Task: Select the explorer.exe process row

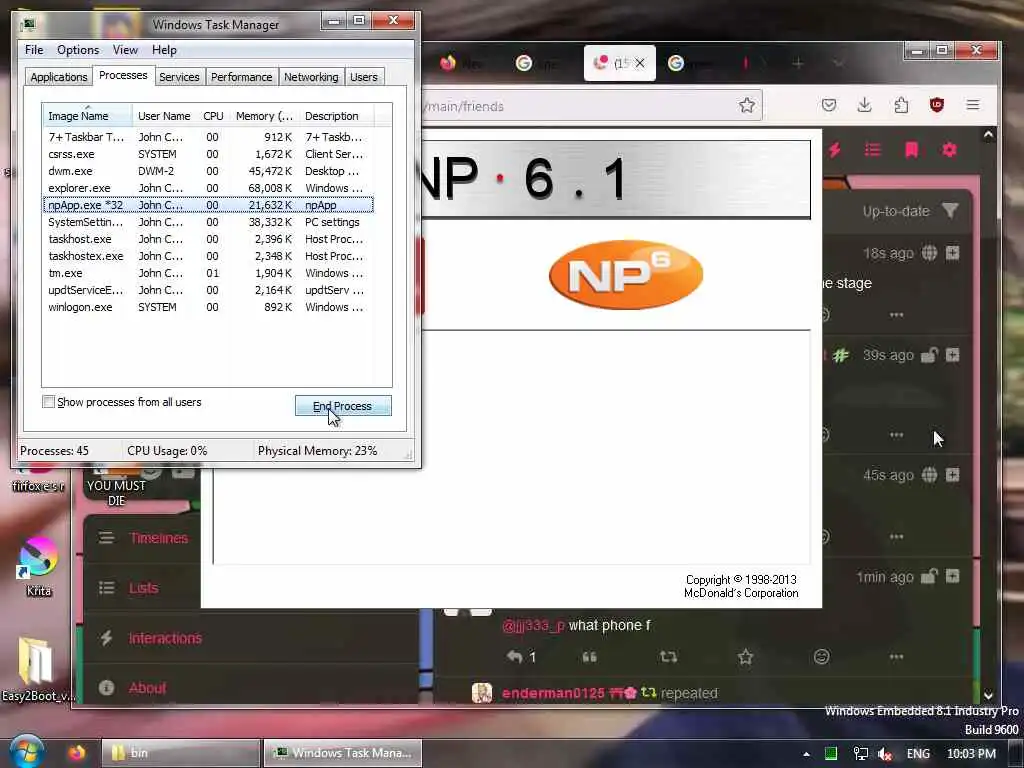Action: (208, 188)
